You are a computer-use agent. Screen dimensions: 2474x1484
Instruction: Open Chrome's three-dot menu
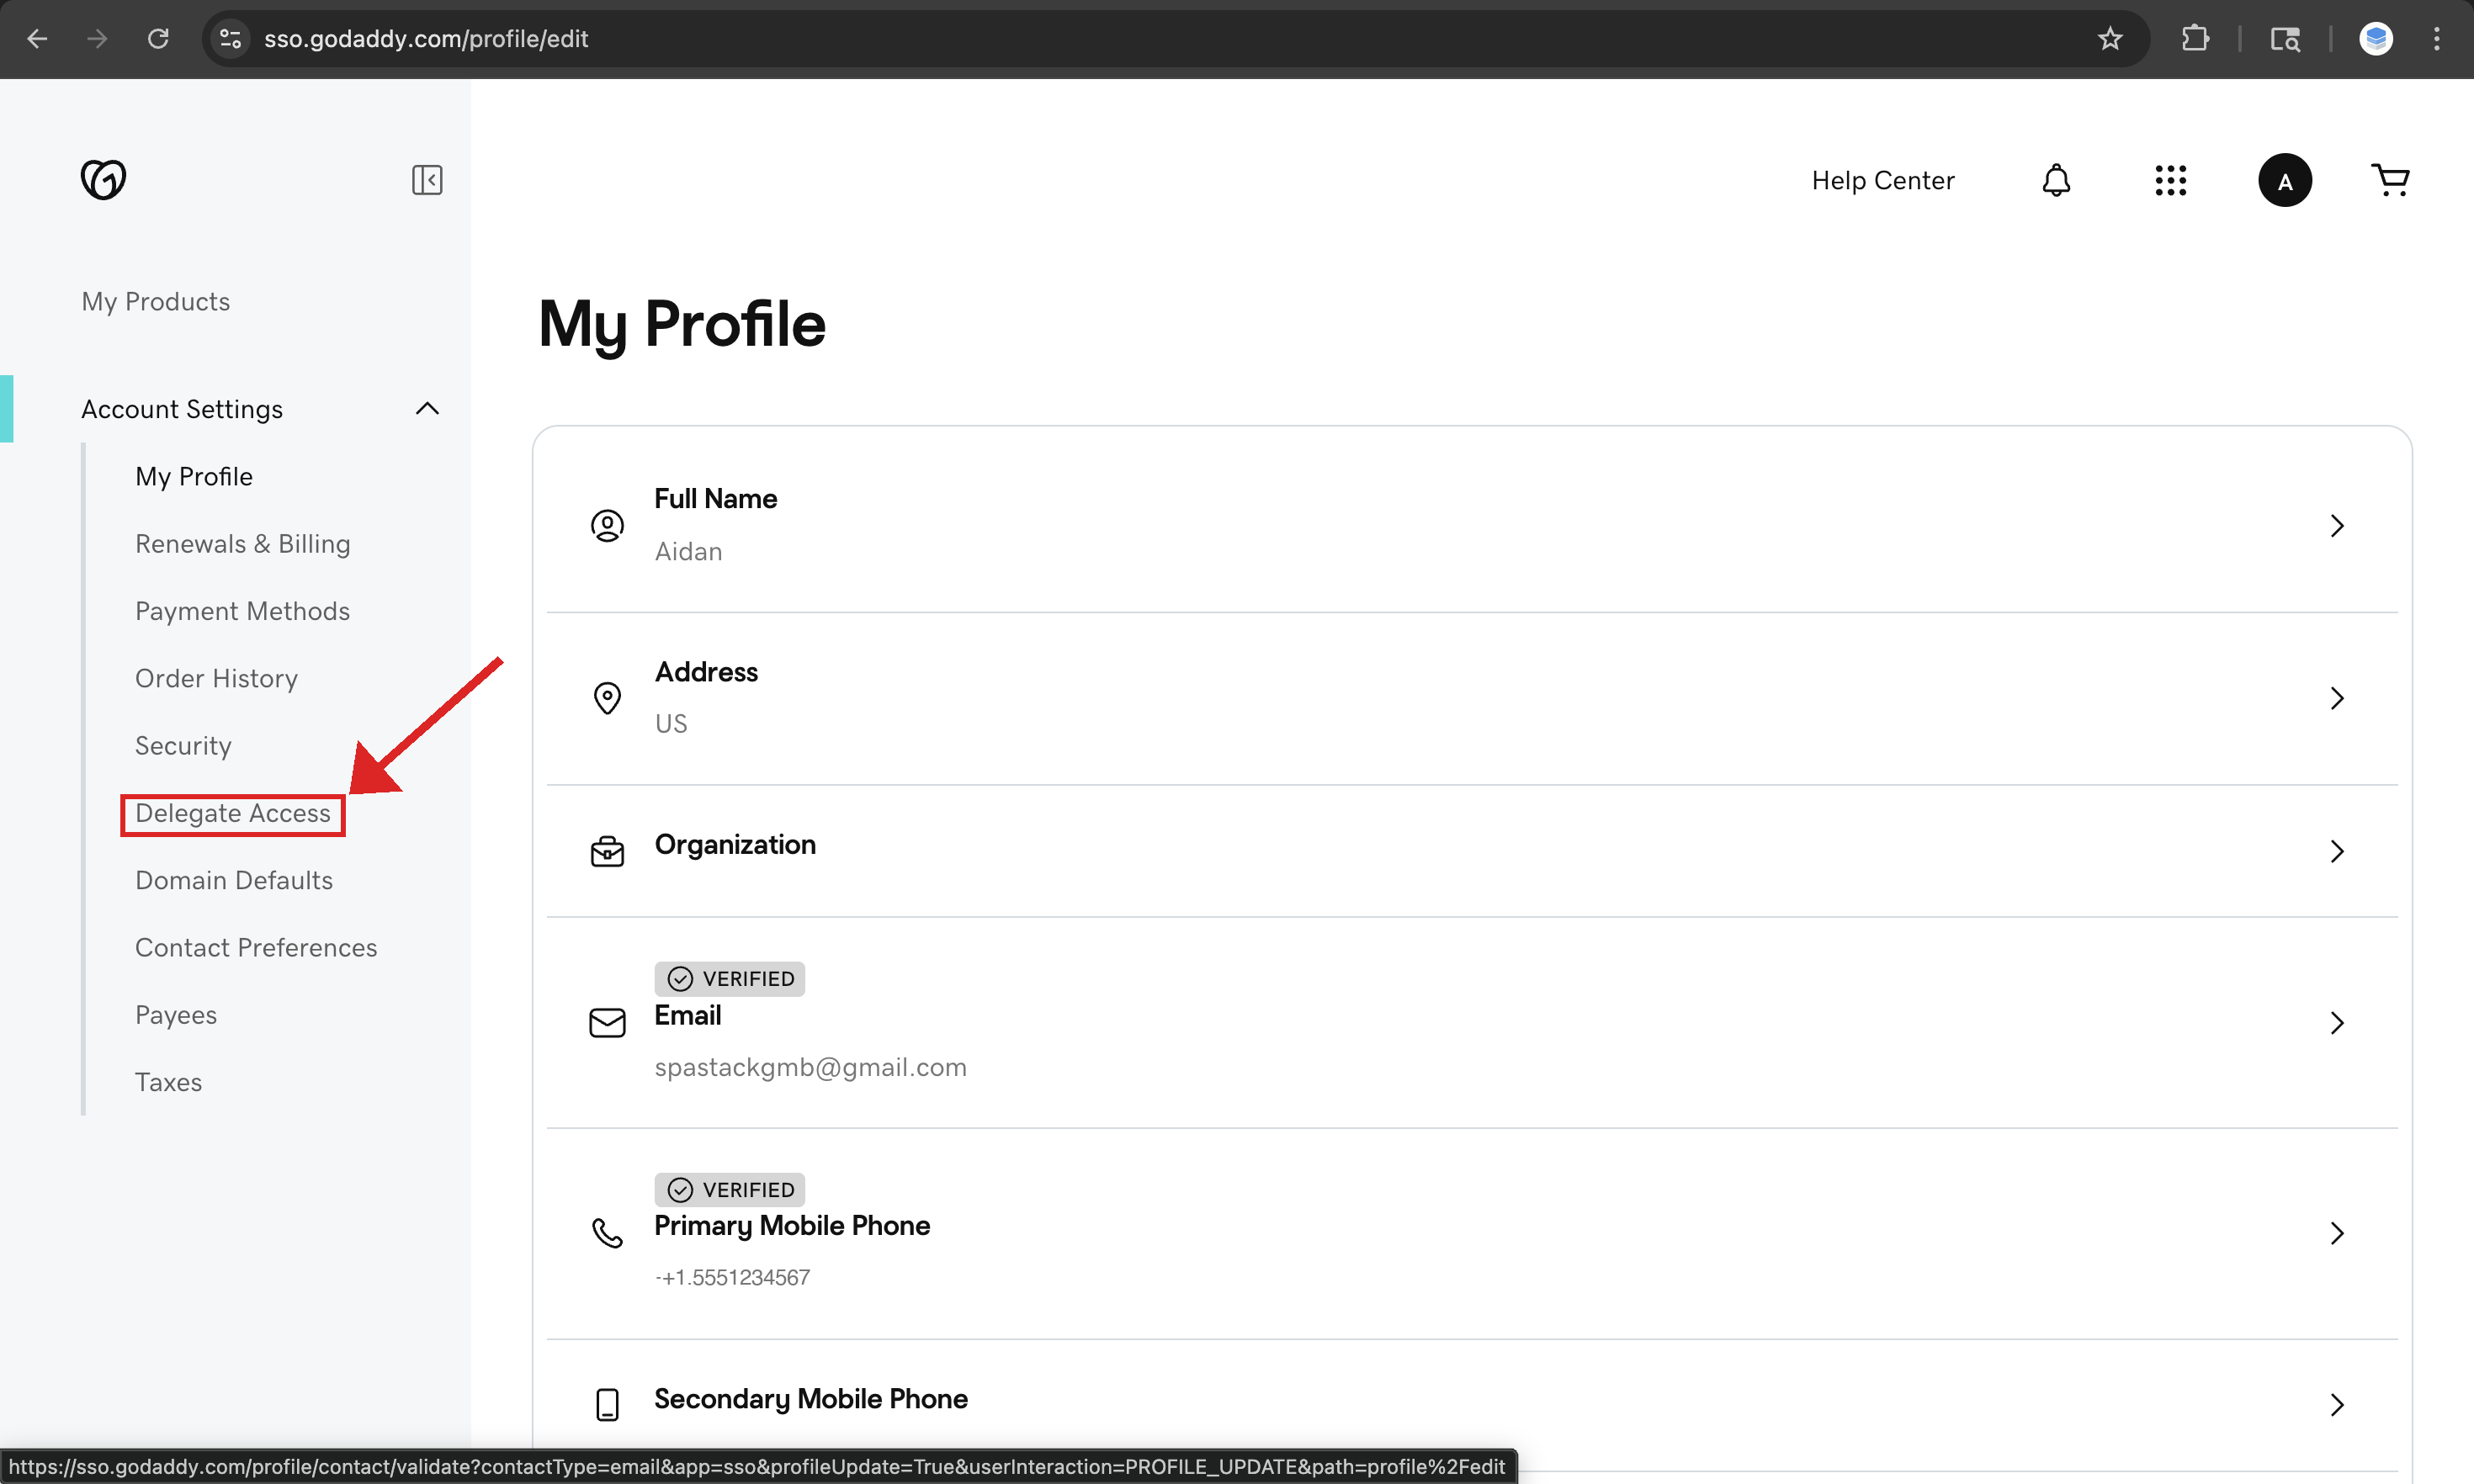2438,39
